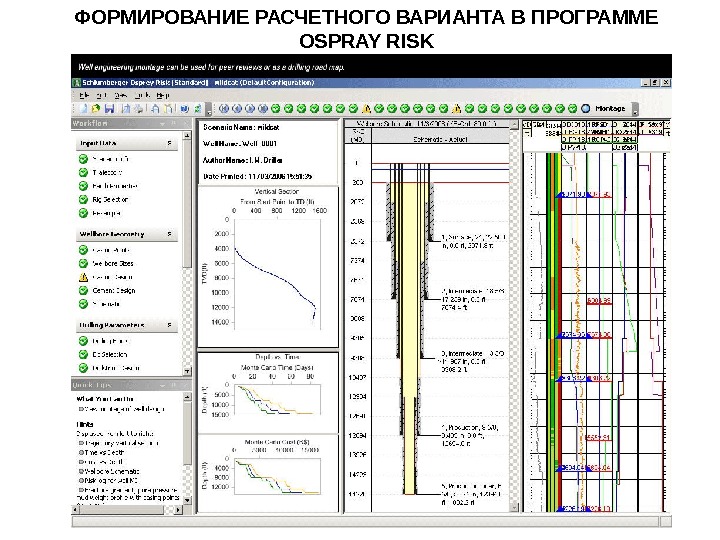Click the dropdown handle after the refresh icon
The width and height of the screenshot is (720, 540).
pyautogui.click(x=208, y=109)
